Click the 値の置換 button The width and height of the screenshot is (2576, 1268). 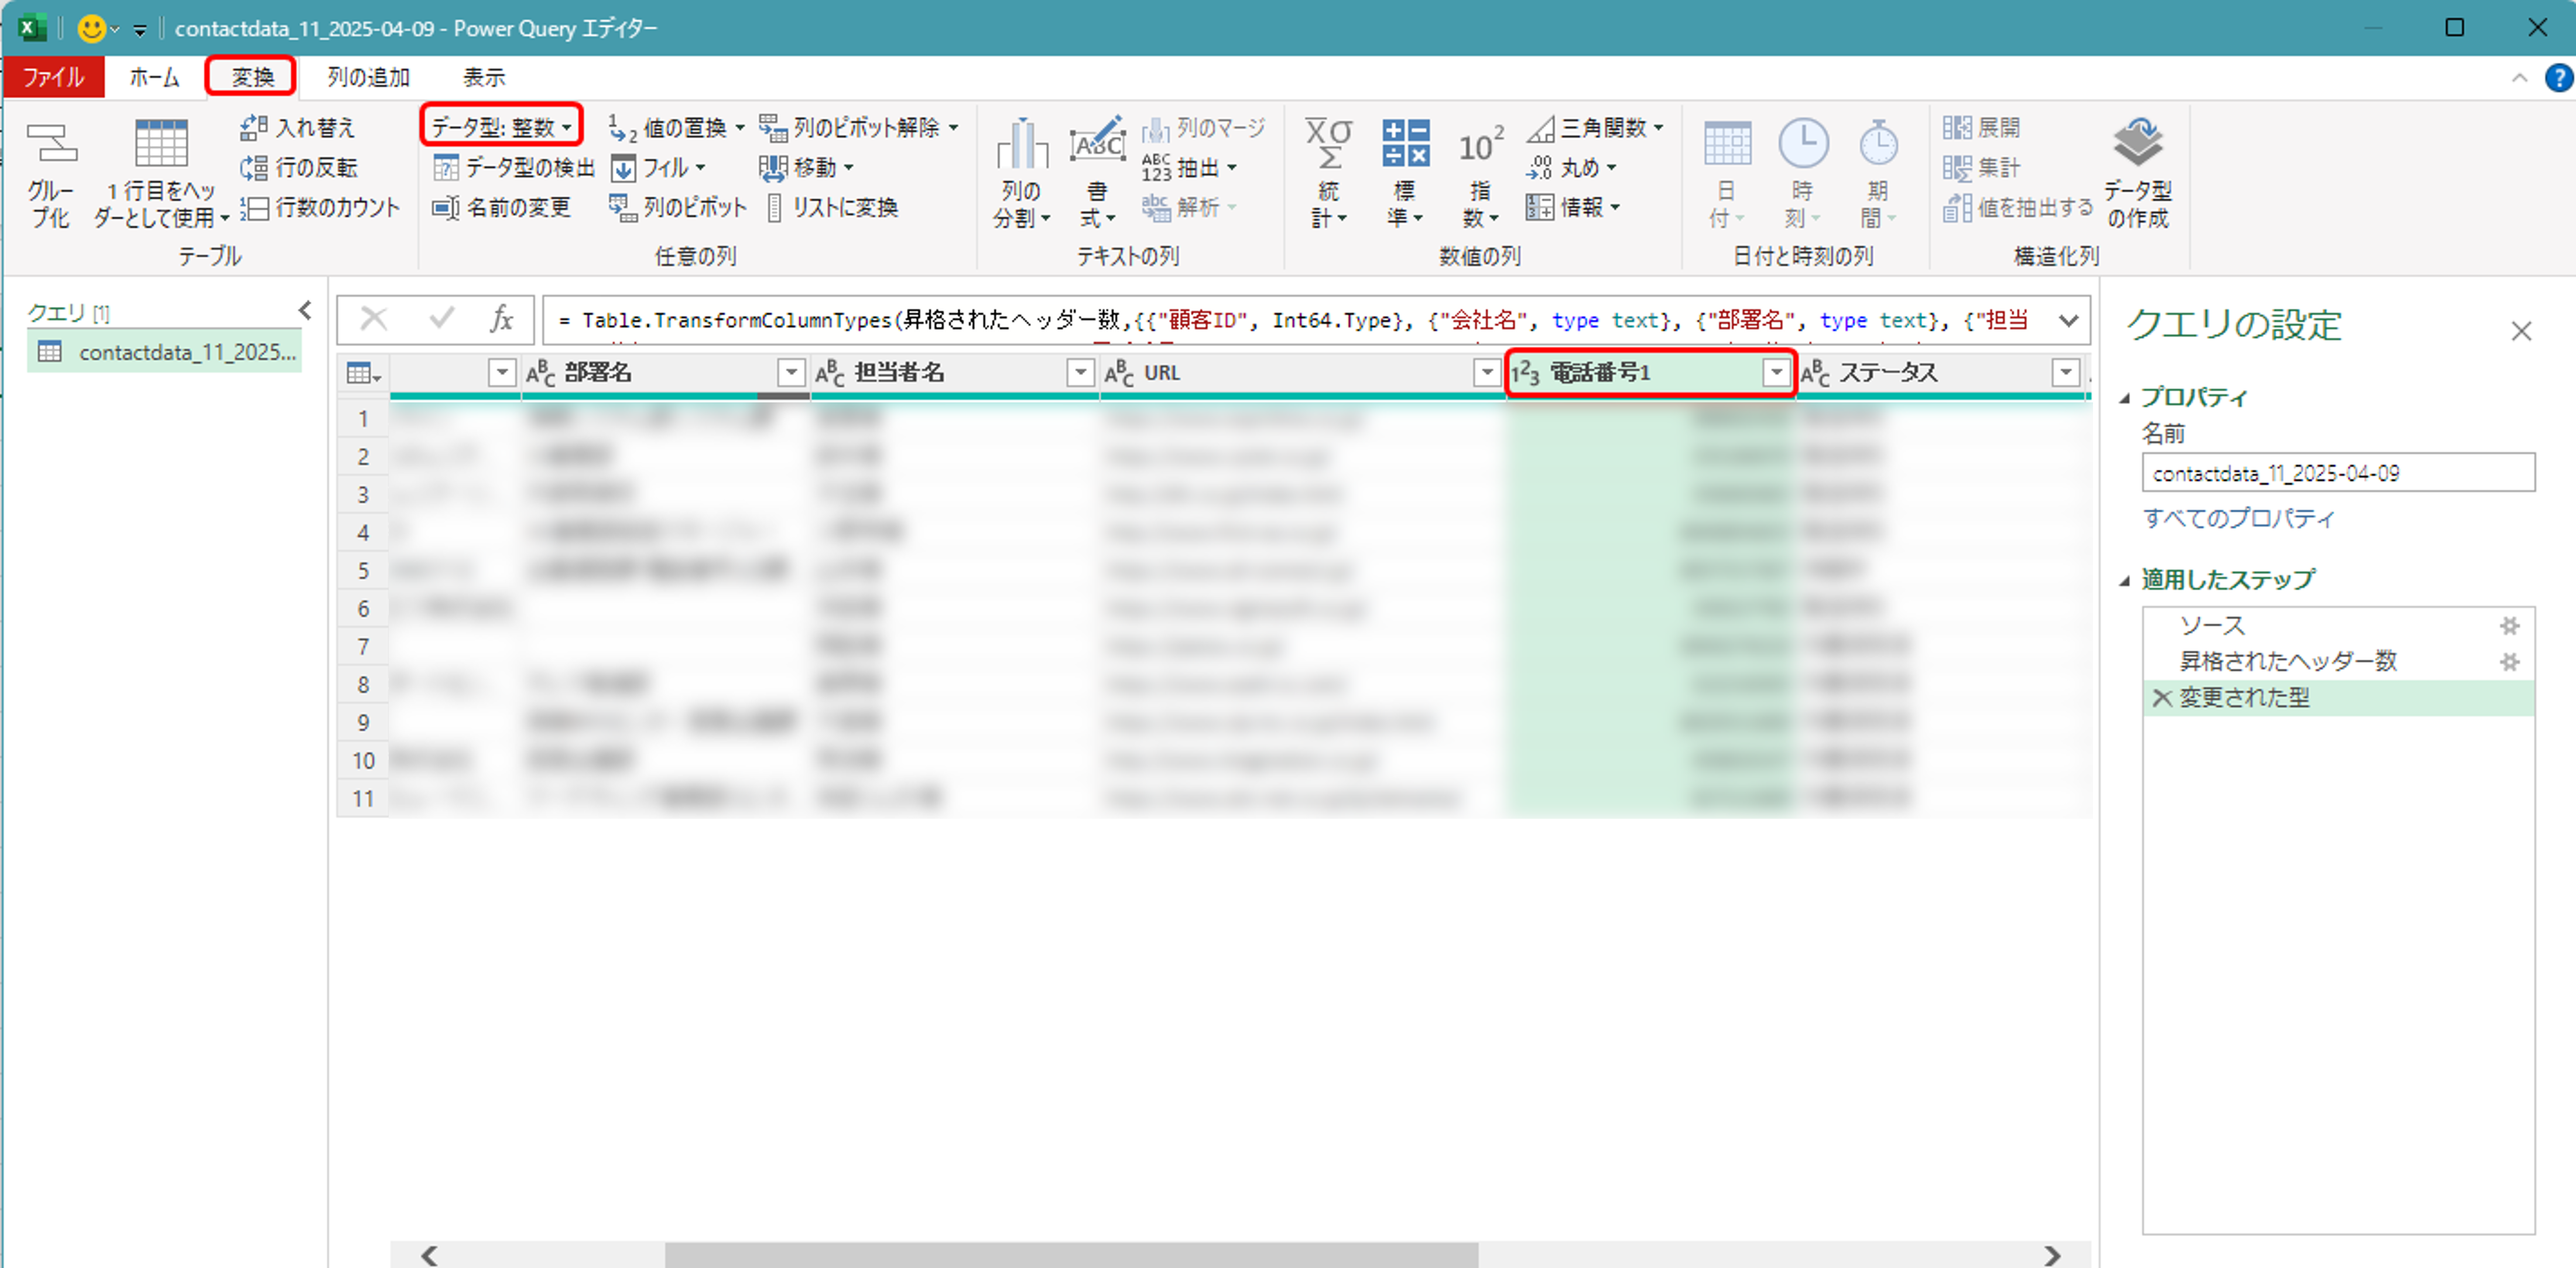pyautogui.click(x=675, y=128)
